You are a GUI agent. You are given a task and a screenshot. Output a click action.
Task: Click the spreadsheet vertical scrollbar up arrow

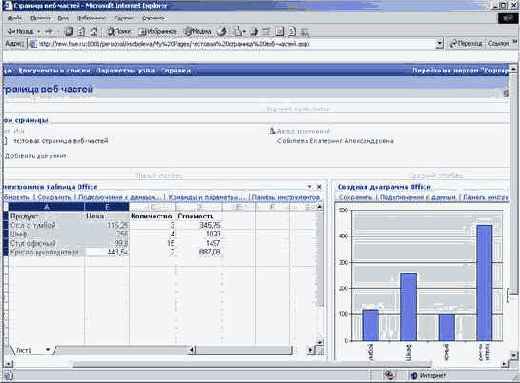click(x=319, y=207)
